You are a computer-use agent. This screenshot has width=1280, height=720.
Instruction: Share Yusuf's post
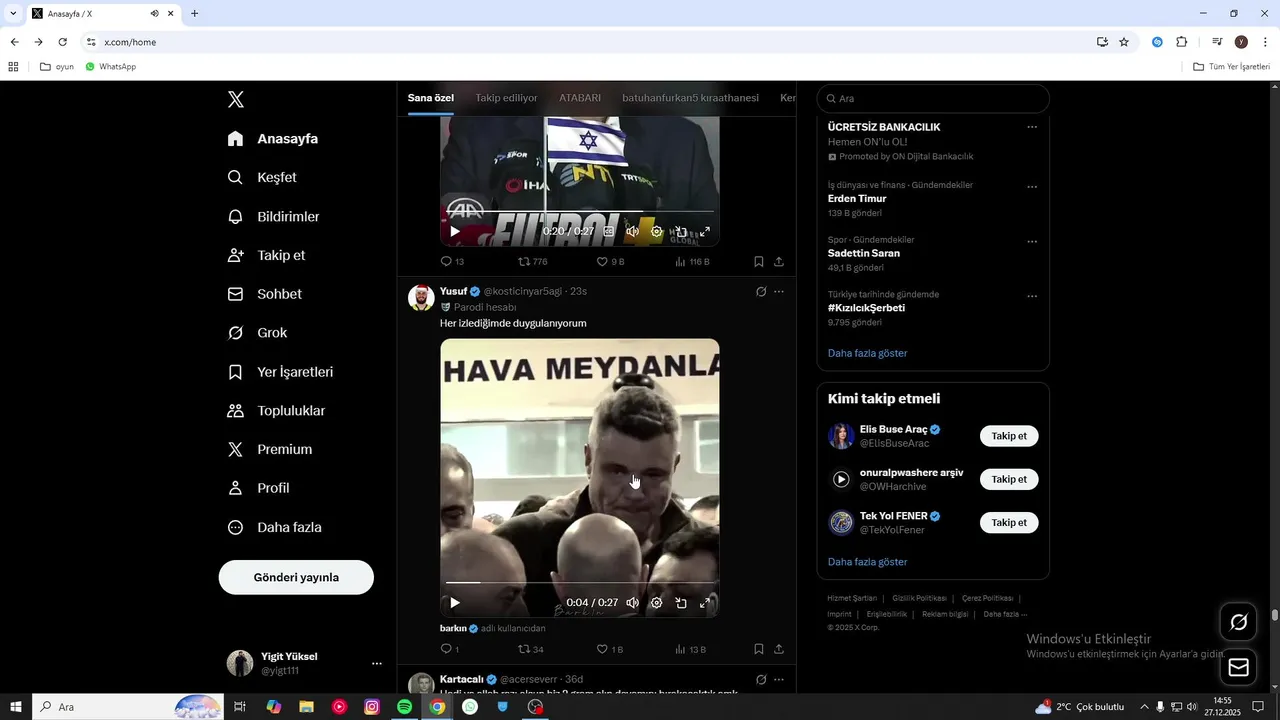point(779,649)
